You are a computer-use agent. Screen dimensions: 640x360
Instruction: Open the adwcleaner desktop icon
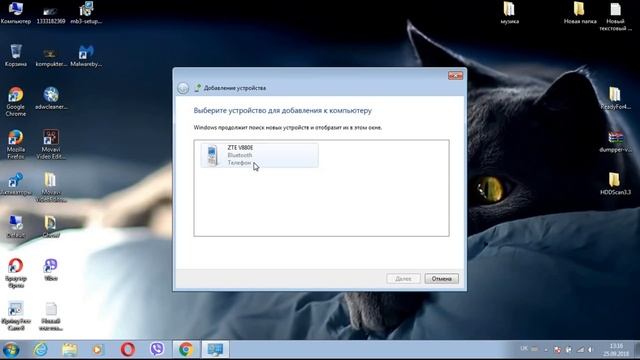[51, 99]
